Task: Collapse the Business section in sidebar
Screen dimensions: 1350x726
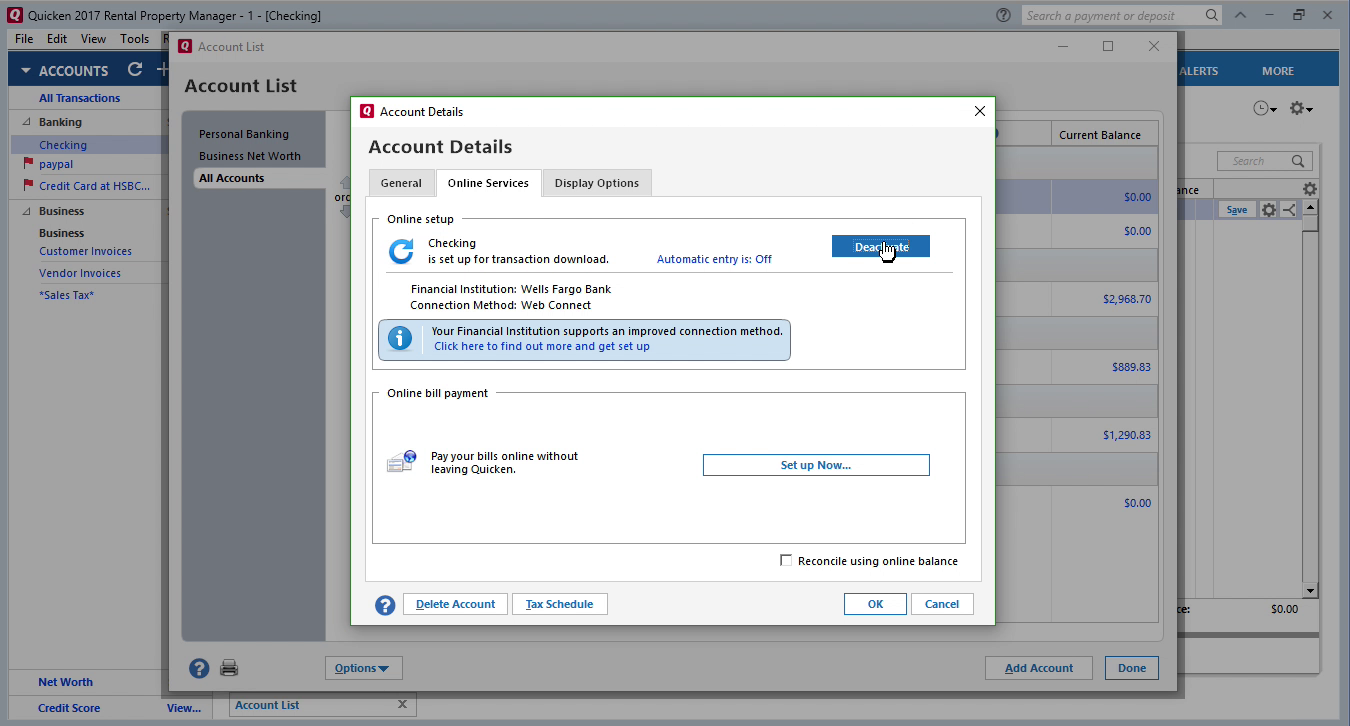Action: 26,211
